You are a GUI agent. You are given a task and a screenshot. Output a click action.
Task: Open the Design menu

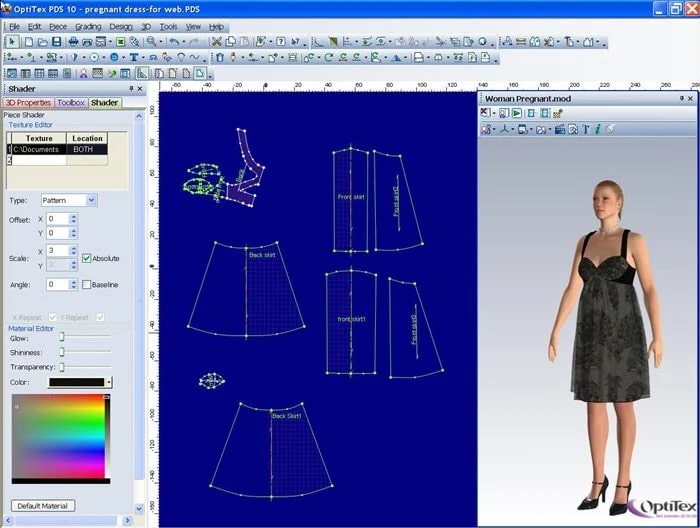[121, 27]
